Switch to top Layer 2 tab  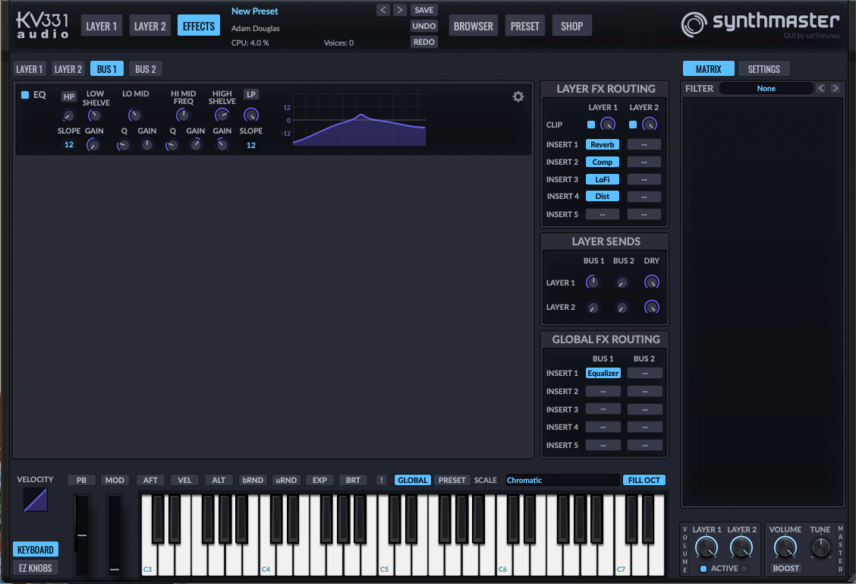150,26
